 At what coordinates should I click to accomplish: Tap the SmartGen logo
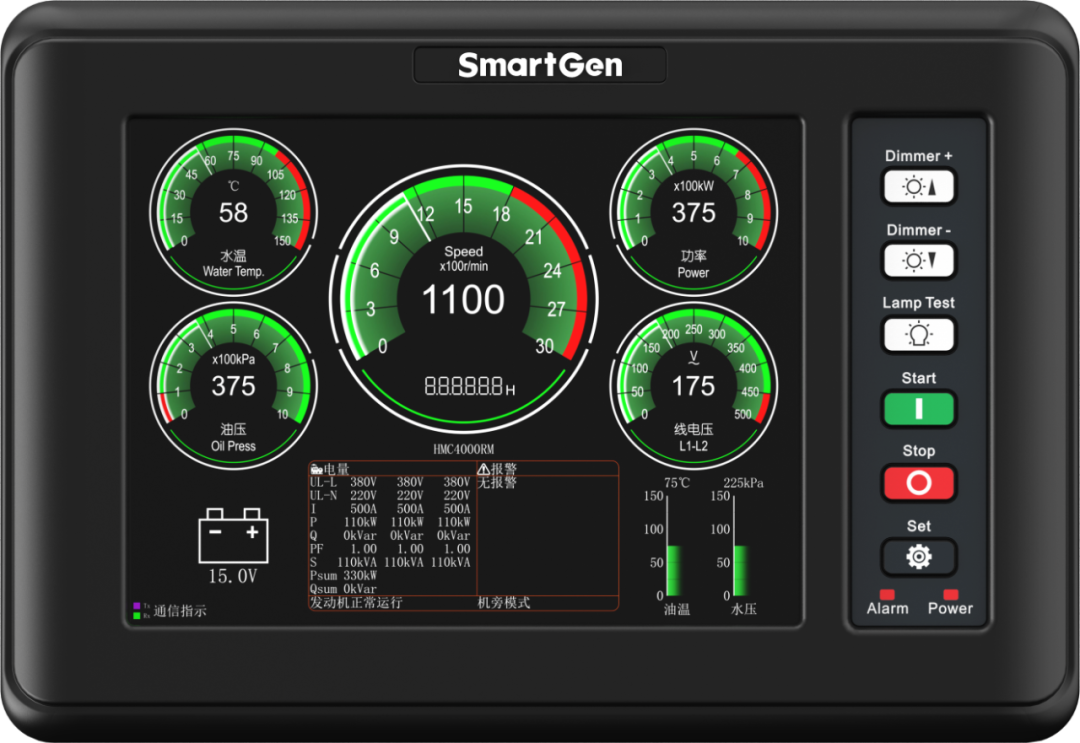pyautogui.click(x=541, y=65)
